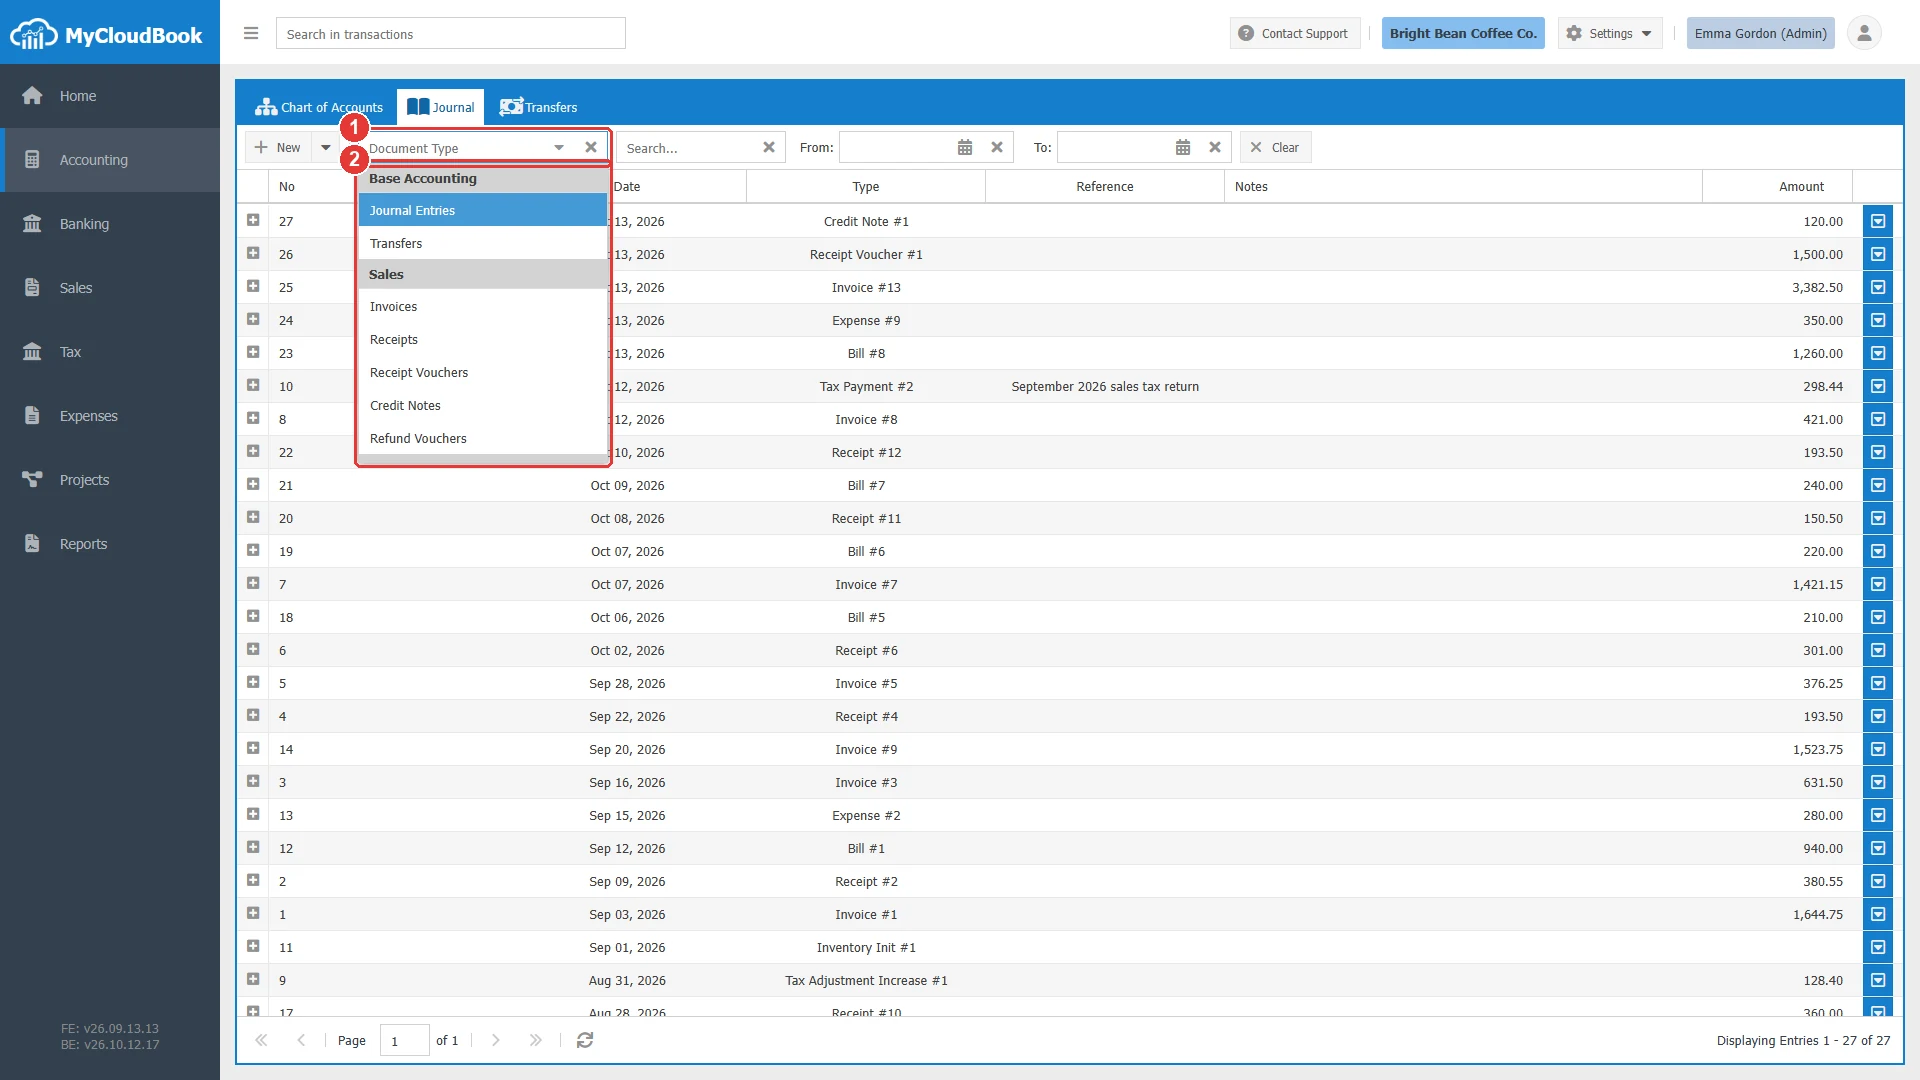Switch to the Journal tab
Viewport: 1920px width, 1080px height.
pos(440,107)
